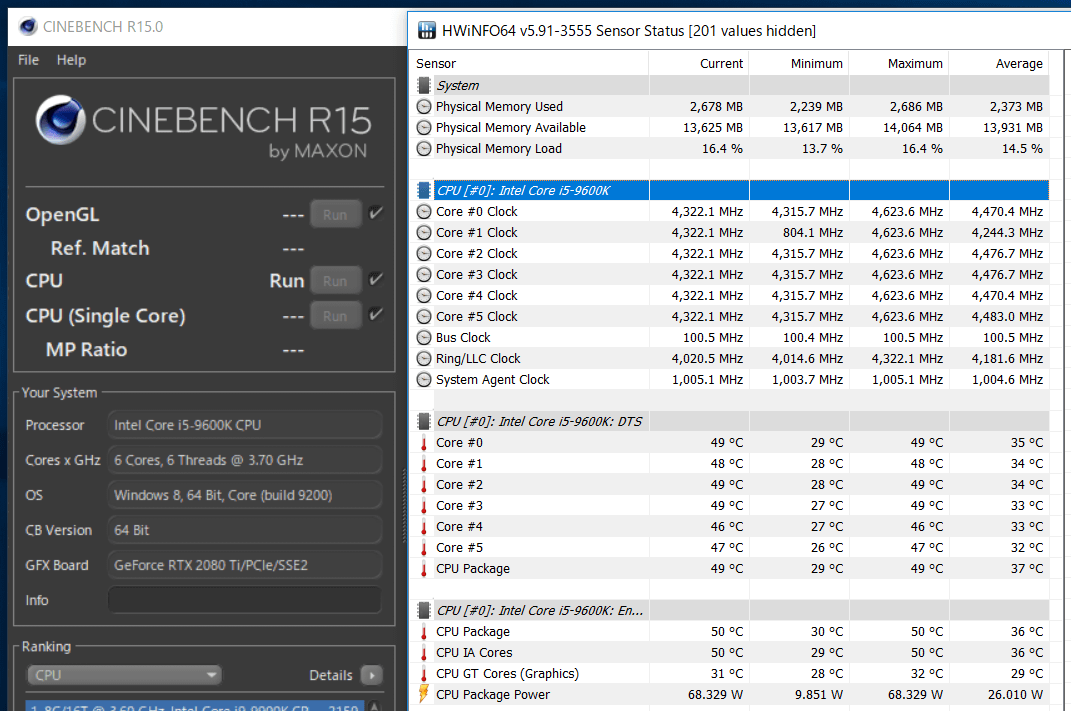The image size is (1071, 711).
Task: Click the Info input field
Action: (x=245, y=600)
